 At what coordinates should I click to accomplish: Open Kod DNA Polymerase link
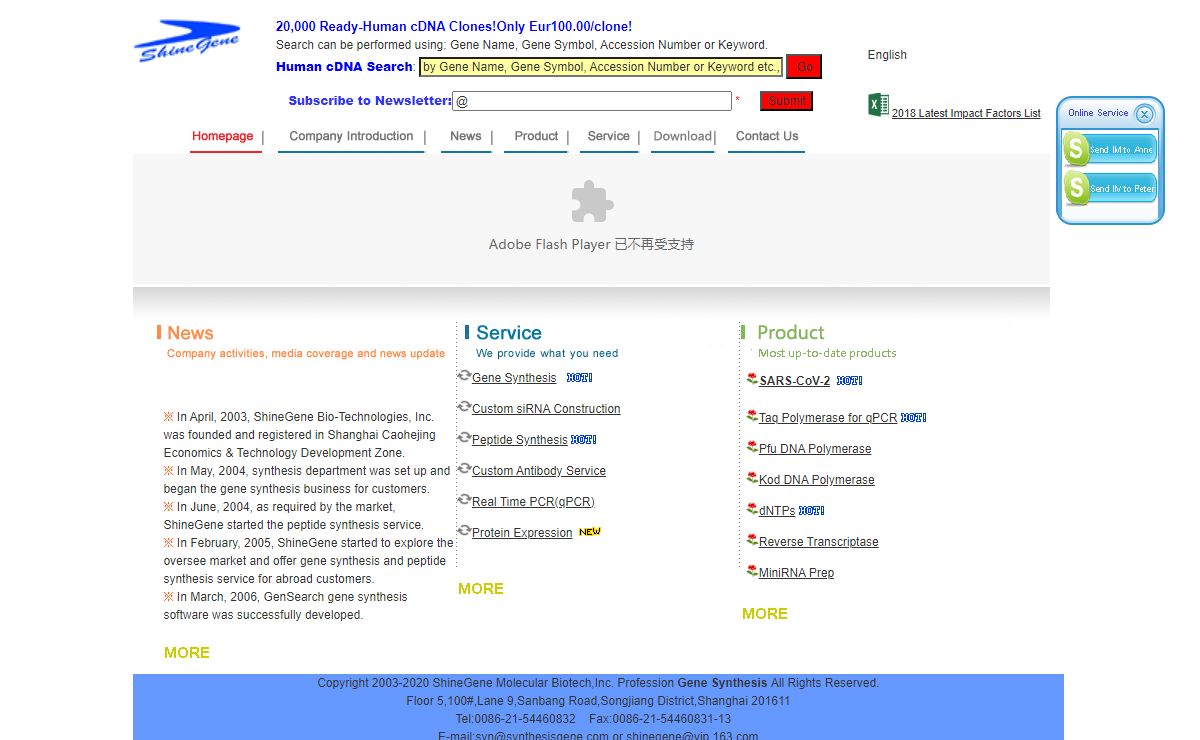tap(817, 480)
